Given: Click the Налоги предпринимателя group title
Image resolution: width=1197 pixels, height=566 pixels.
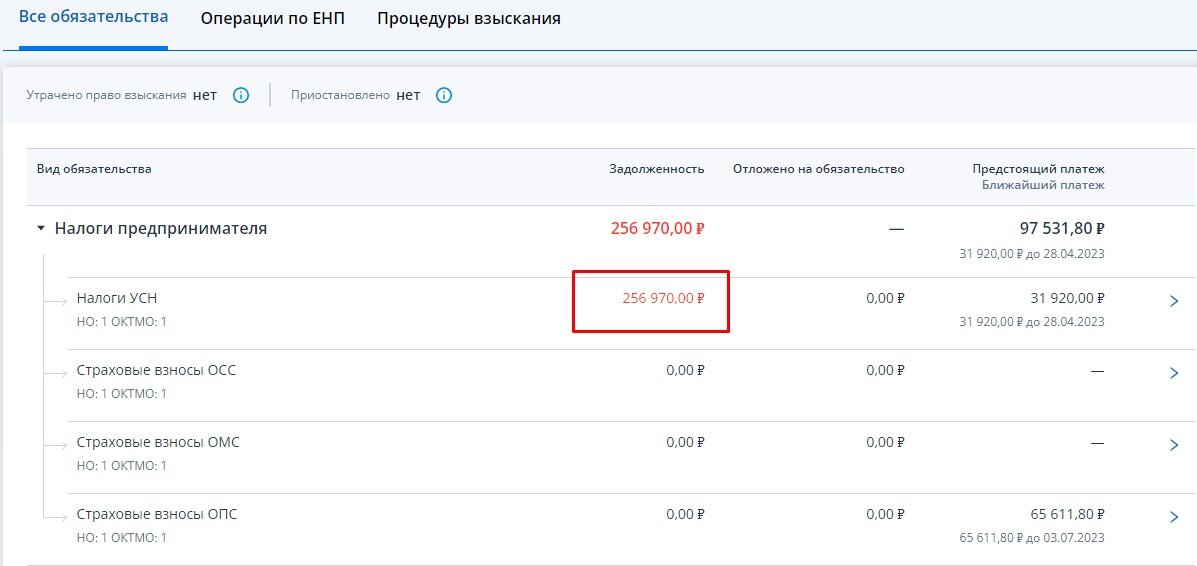Looking at the screenshot, I should click(x=161, y=228).
